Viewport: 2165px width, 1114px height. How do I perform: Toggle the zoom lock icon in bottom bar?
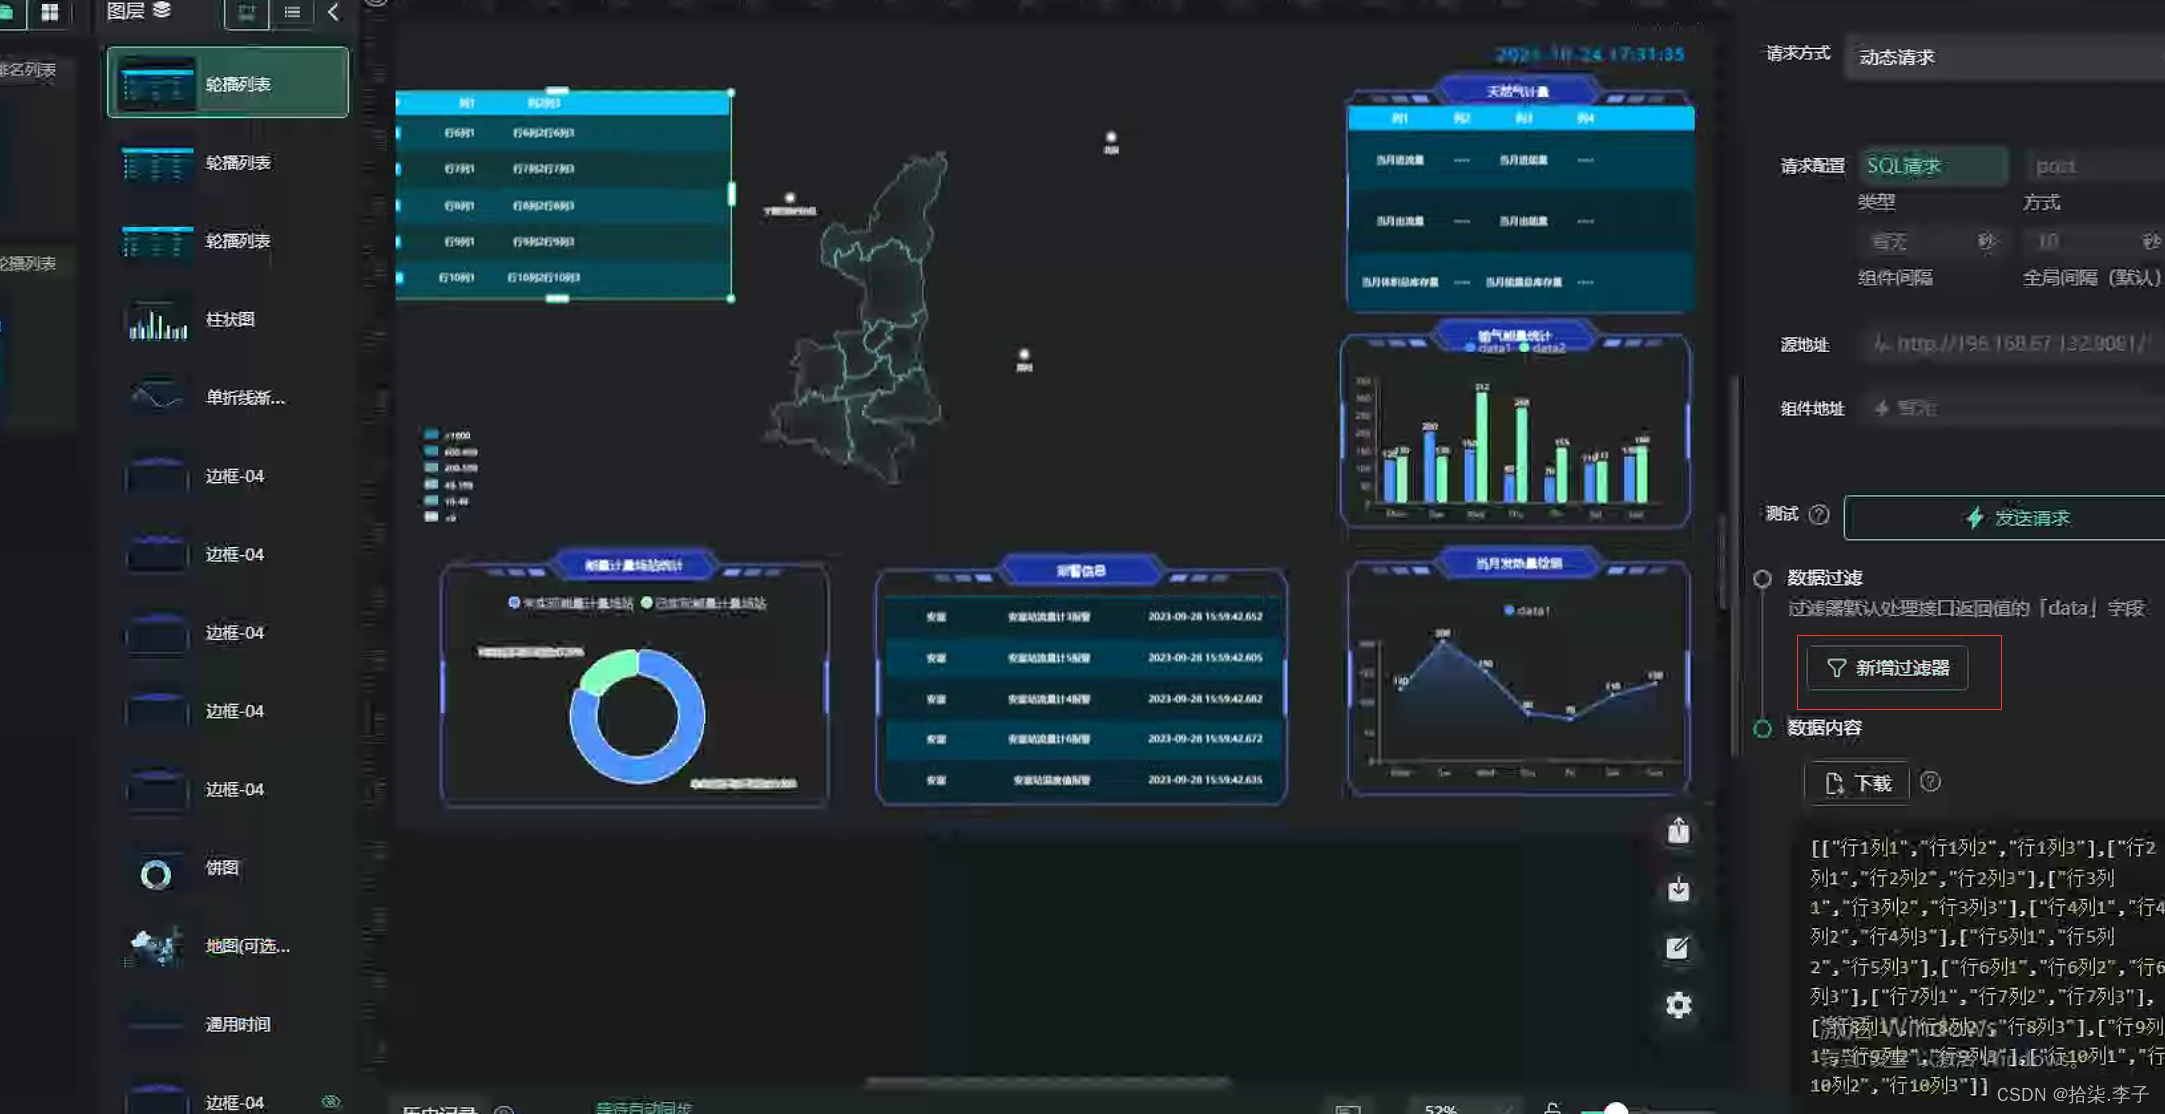tap(1552, 1108)
